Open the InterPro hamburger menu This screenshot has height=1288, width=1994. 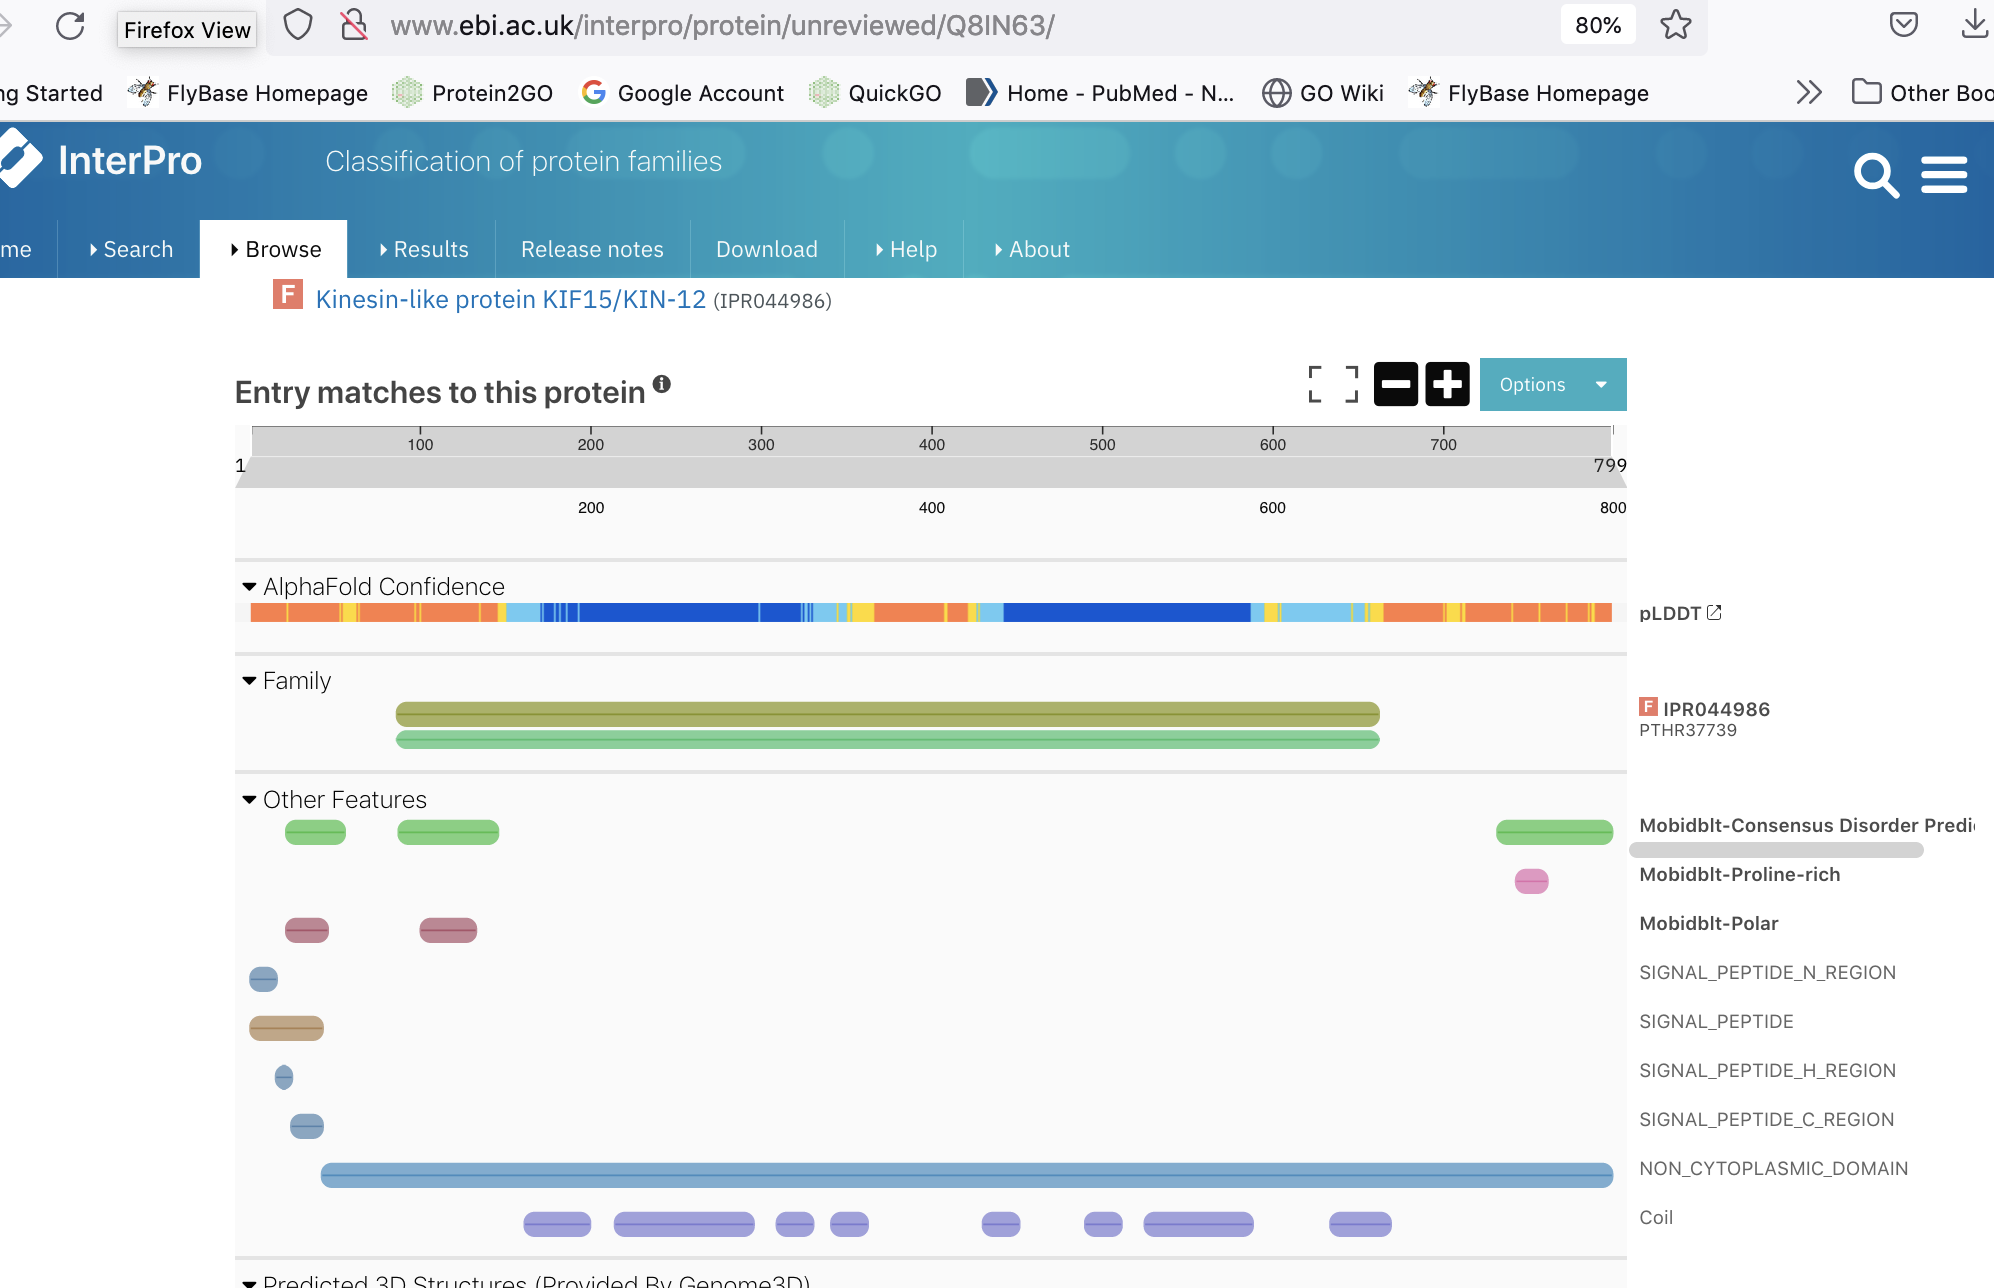[x=1944, y=174]
